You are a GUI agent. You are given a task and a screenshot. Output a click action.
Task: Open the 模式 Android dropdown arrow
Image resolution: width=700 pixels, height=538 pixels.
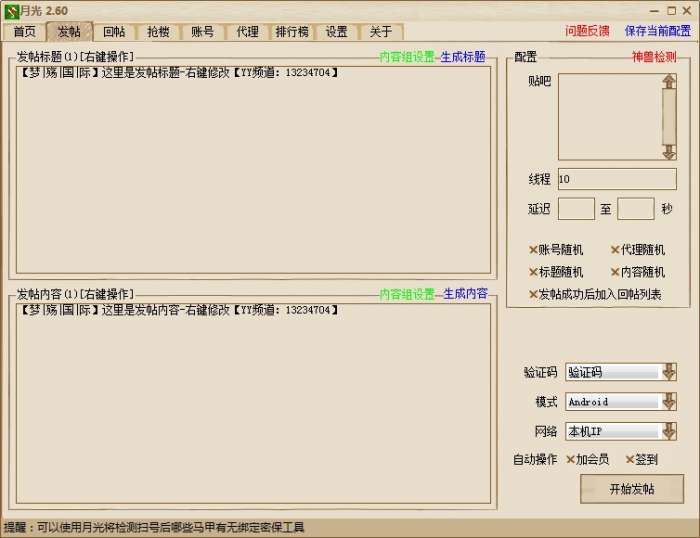click(x=668, y=401)
